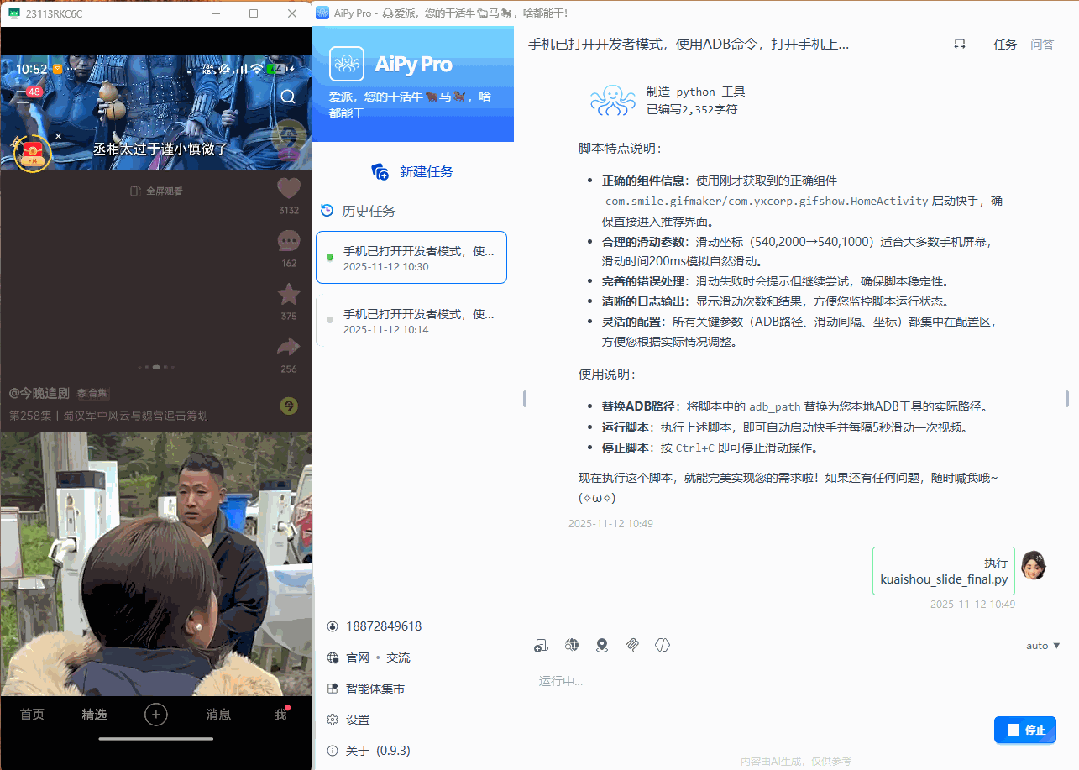Screen dimensions: 1079x770
Task: Open the 官网 link in sidebar
Action: [x=358, y=657]
